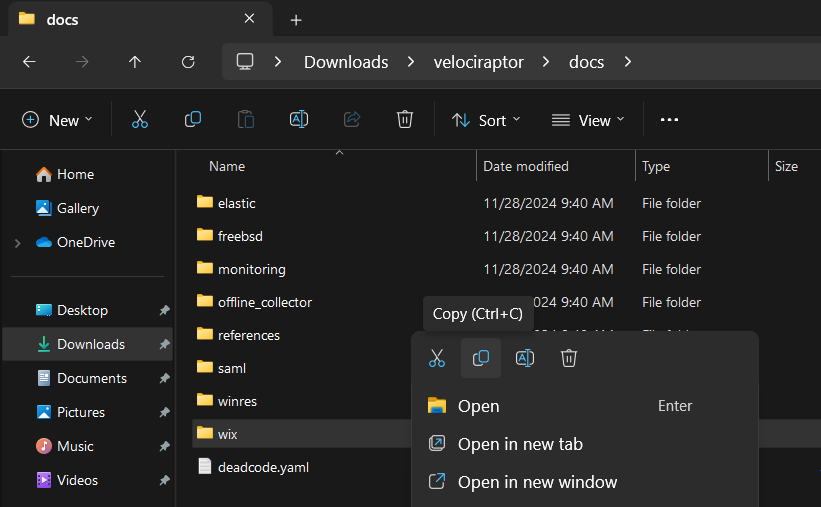Click the Copy icon in the toolbar
Screen dimensions: 821x507
click(x=193, y=120)
